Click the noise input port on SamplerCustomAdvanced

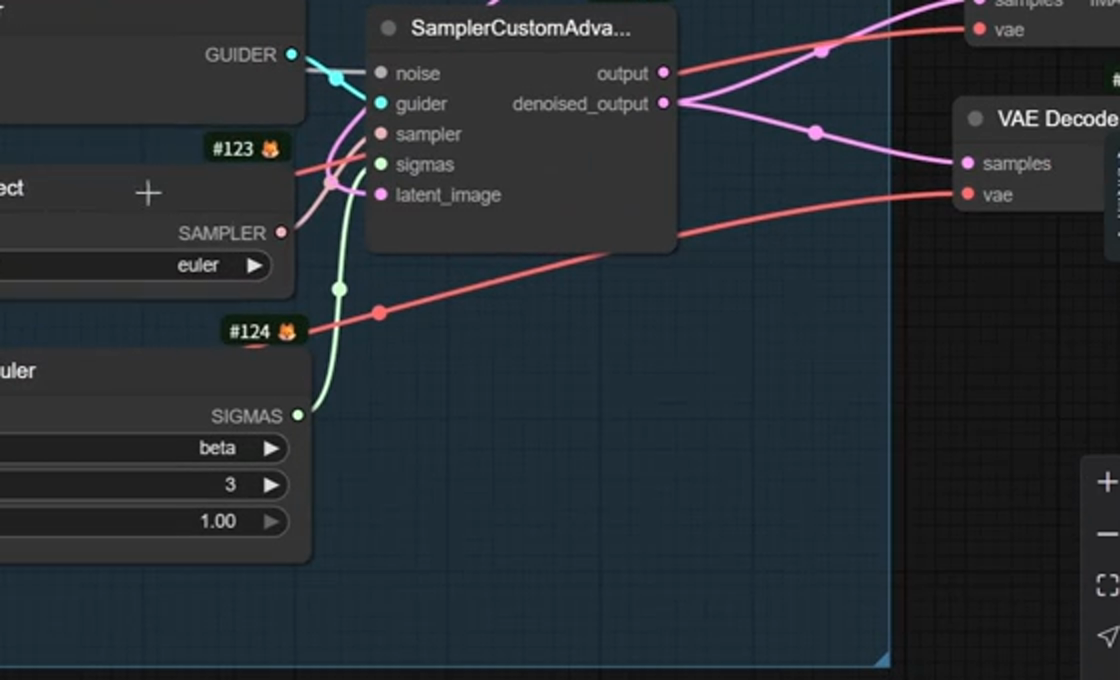tap(381, 73)
